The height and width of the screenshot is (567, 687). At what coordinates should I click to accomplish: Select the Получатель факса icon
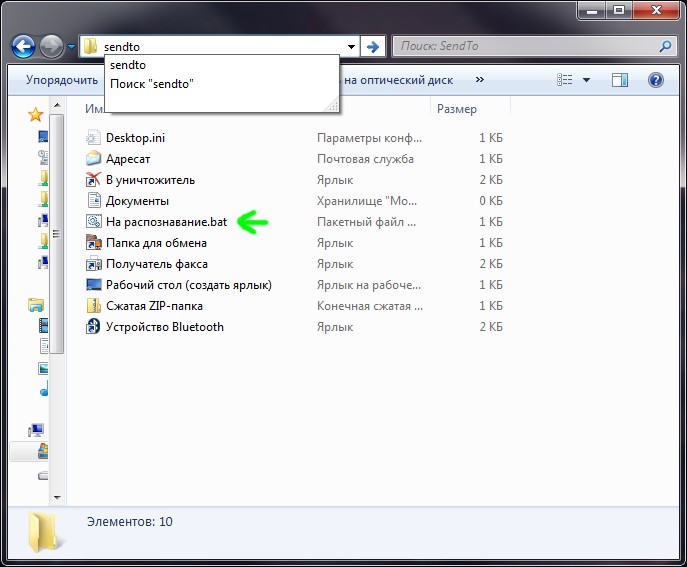pyautogui.click(x=94, y=264)
